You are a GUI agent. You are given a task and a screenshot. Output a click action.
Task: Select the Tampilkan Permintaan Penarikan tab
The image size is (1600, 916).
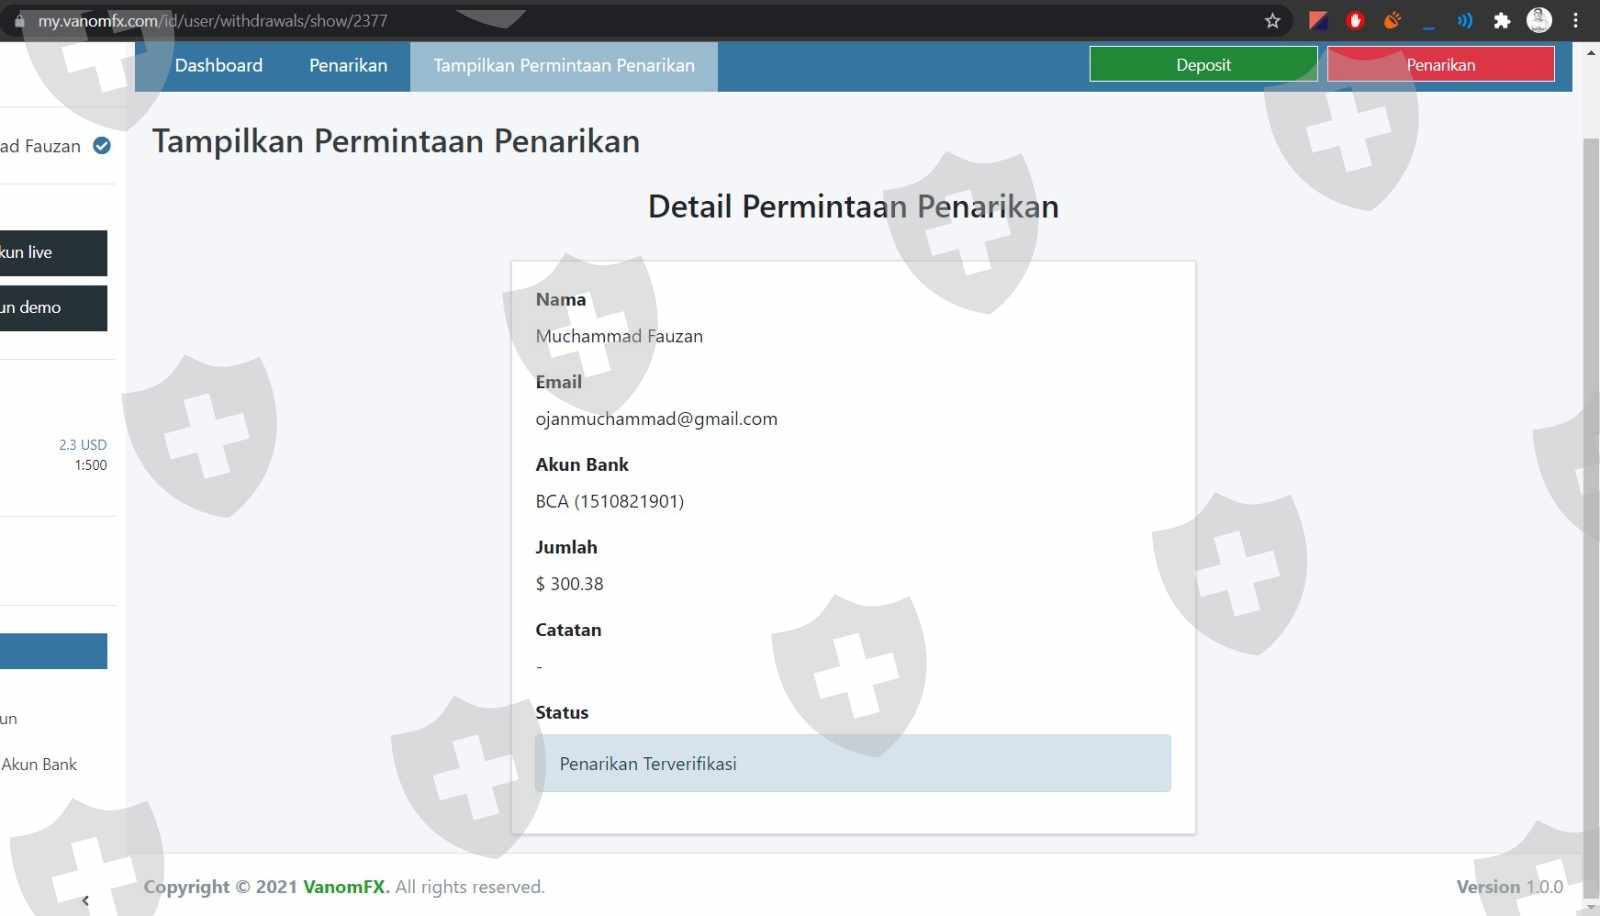pos(564,66)
